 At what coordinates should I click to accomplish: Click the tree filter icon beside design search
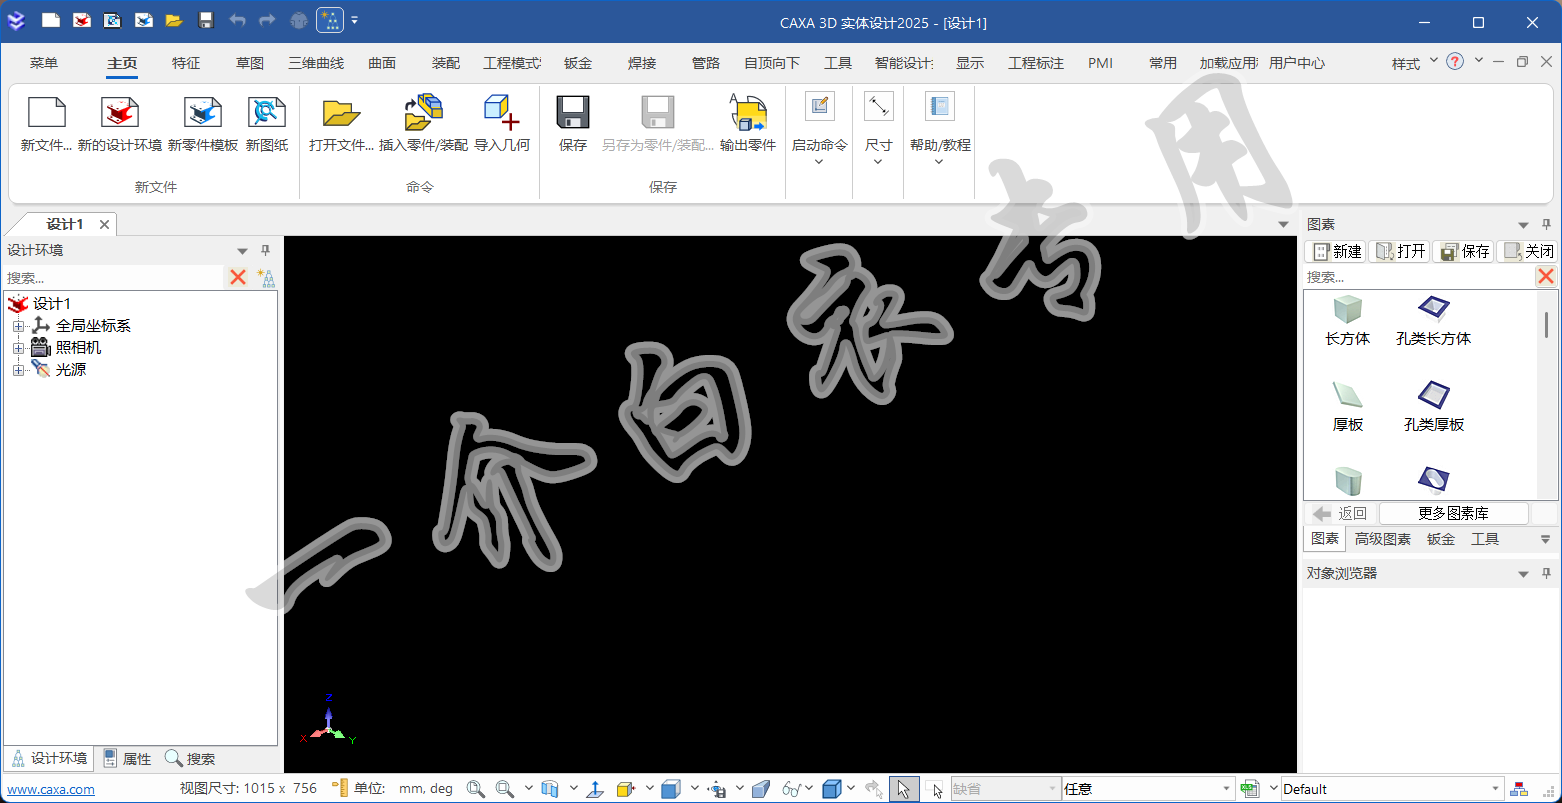point(266,277)
